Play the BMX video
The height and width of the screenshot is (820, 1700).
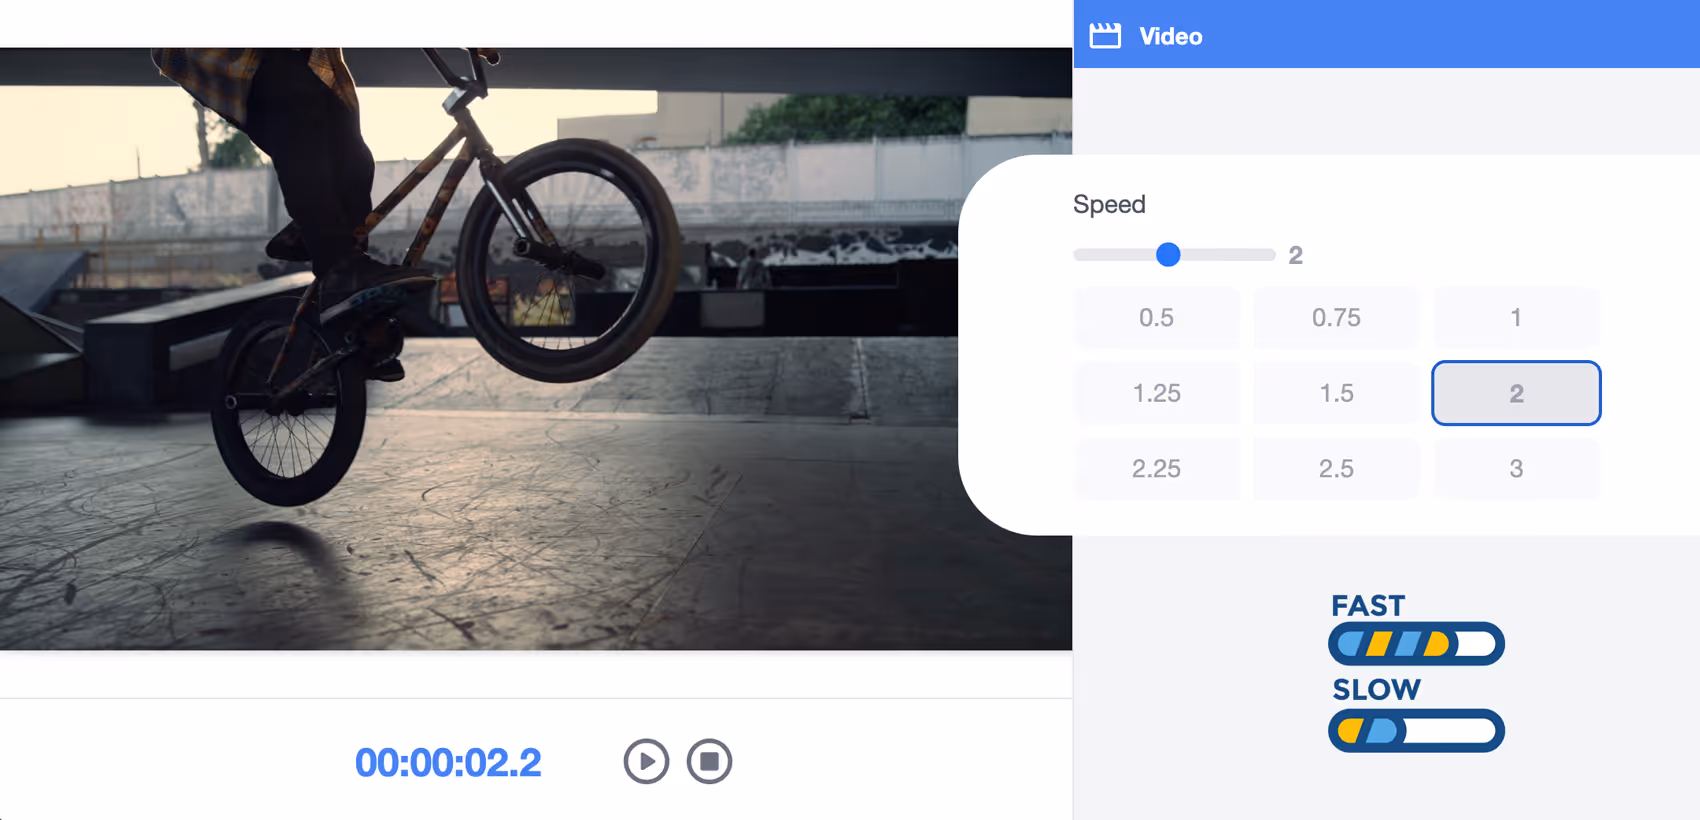pyautogui.click(x=646, y=762)
